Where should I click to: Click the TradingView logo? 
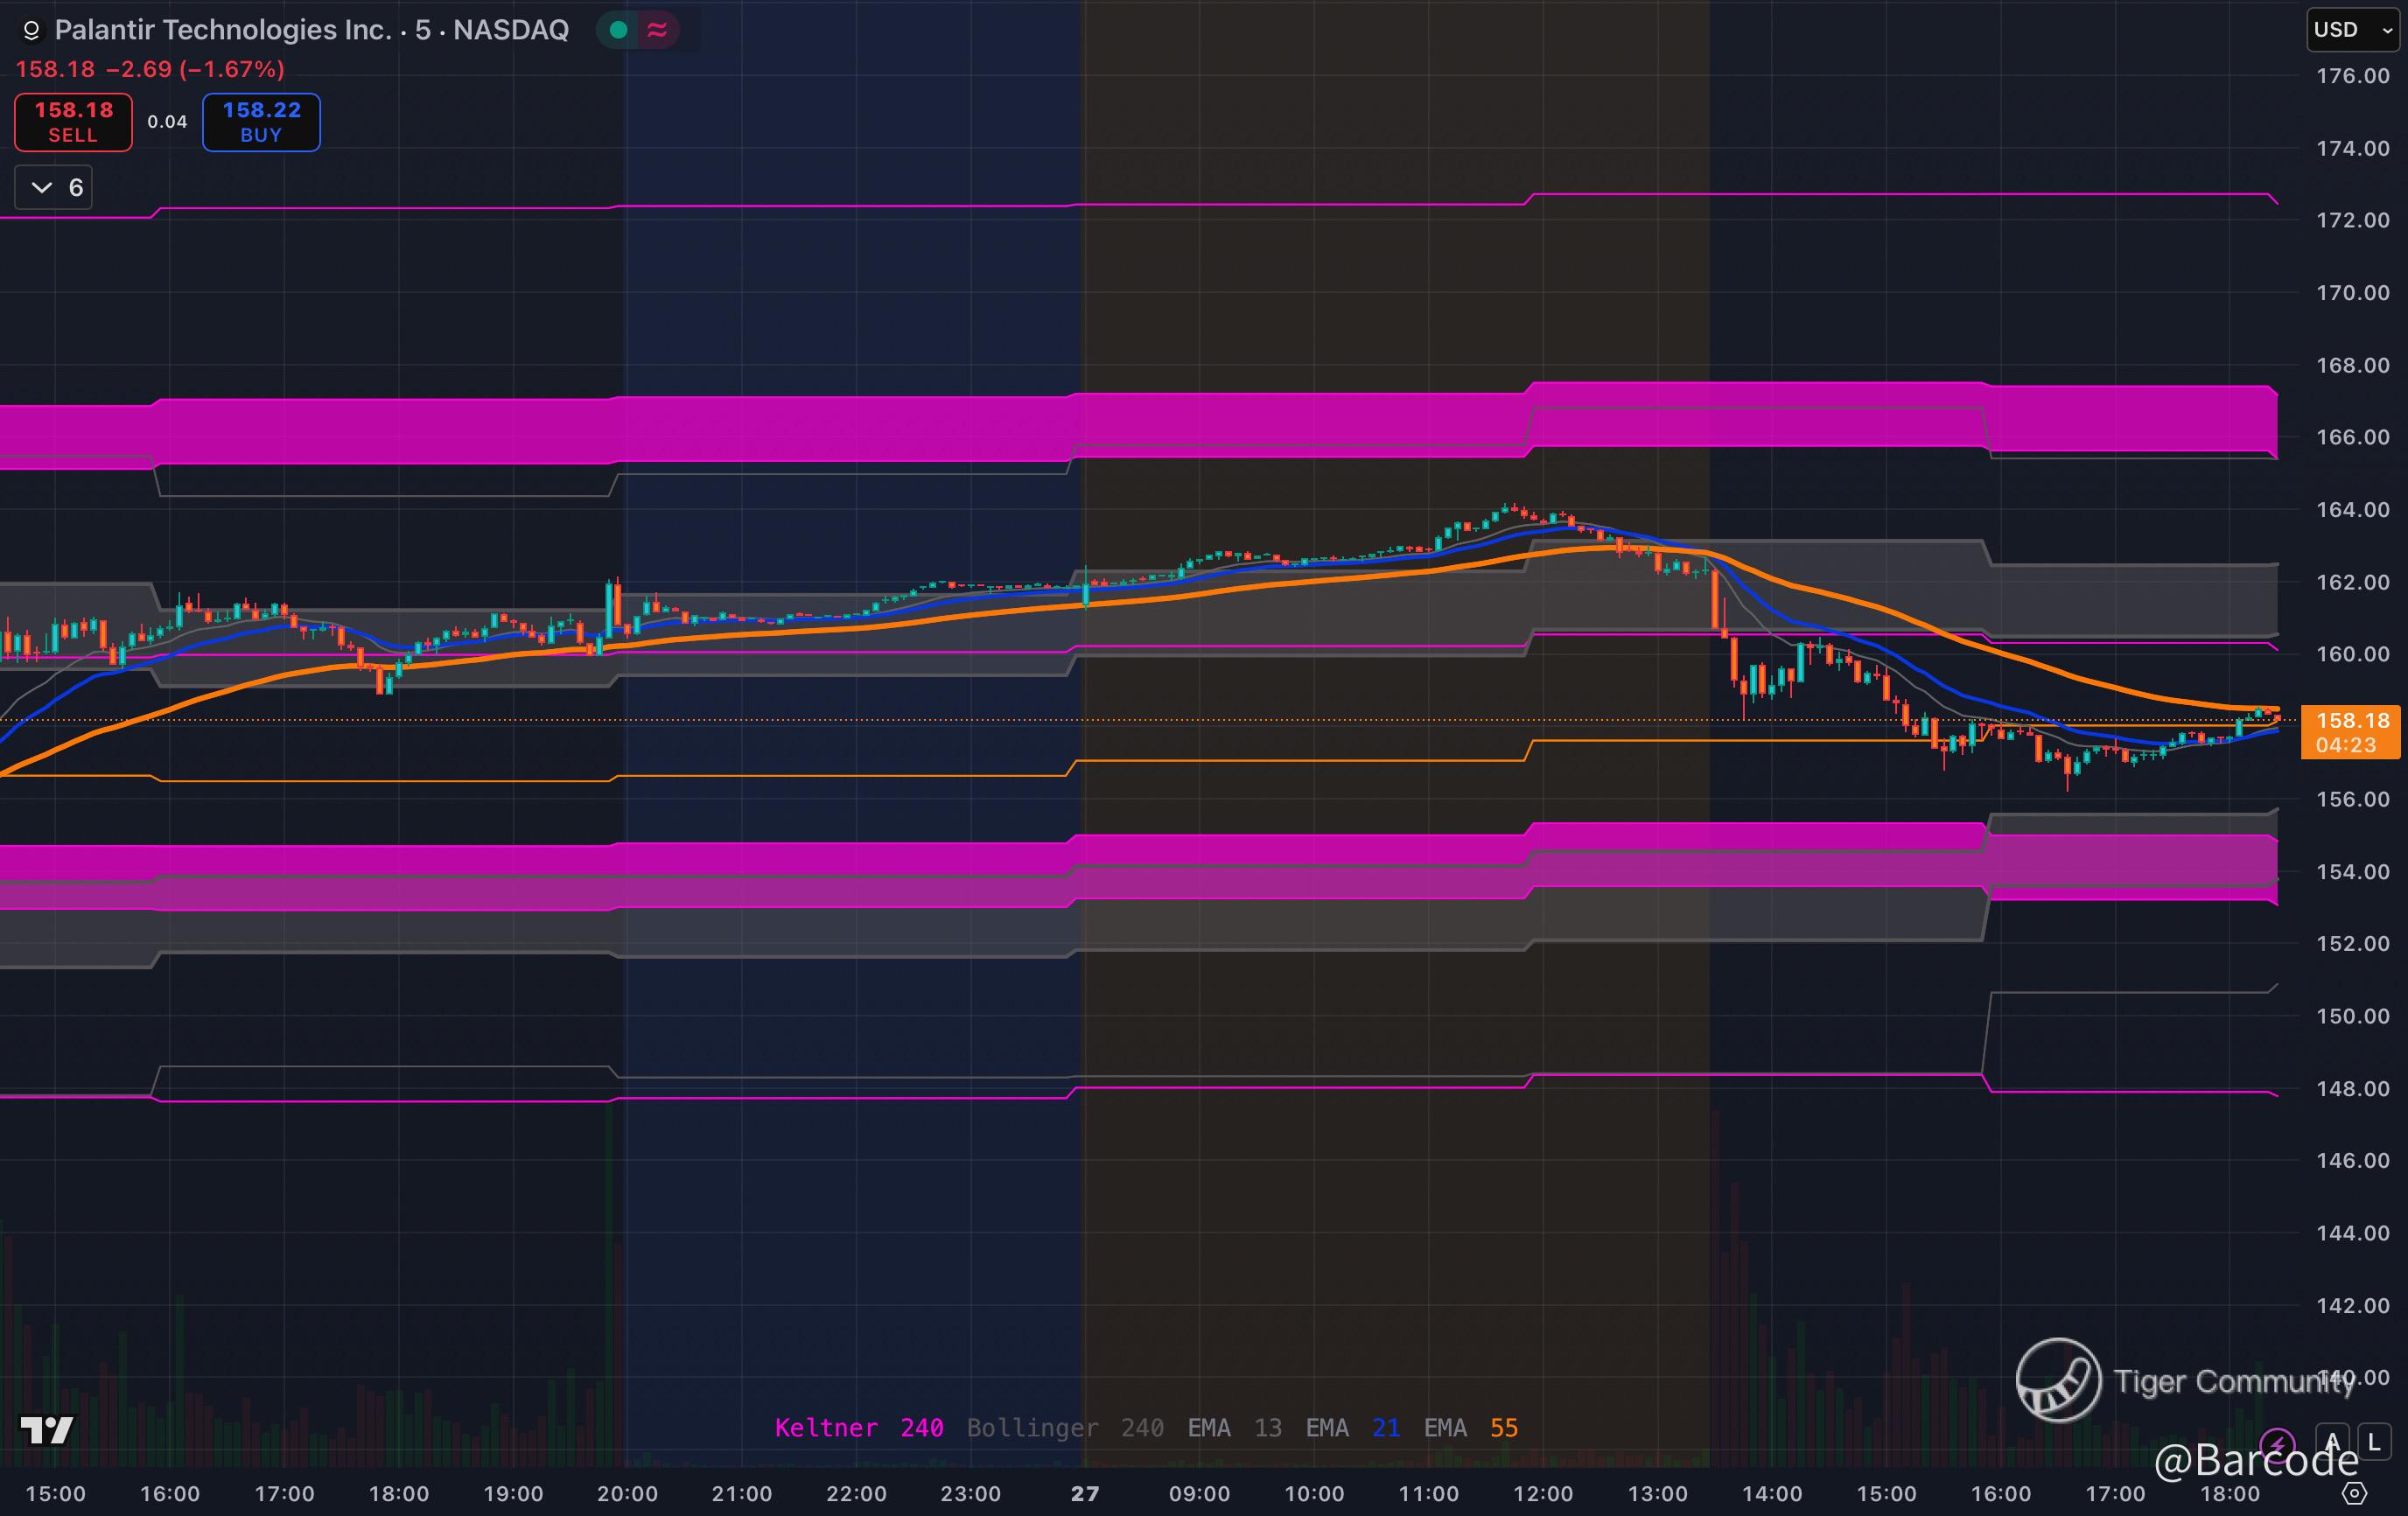(x=47, y=1430)
